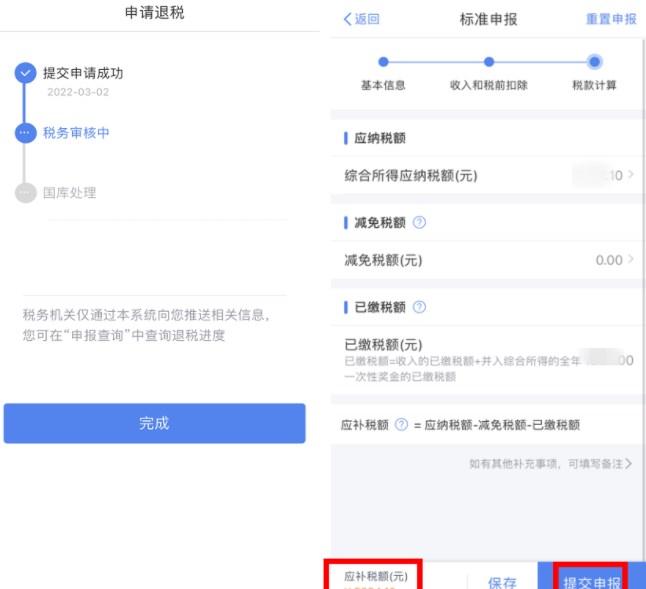Click the gray dots icon beside 国库处理
Screen dimensions: 646x589
[x=25, y=193]
